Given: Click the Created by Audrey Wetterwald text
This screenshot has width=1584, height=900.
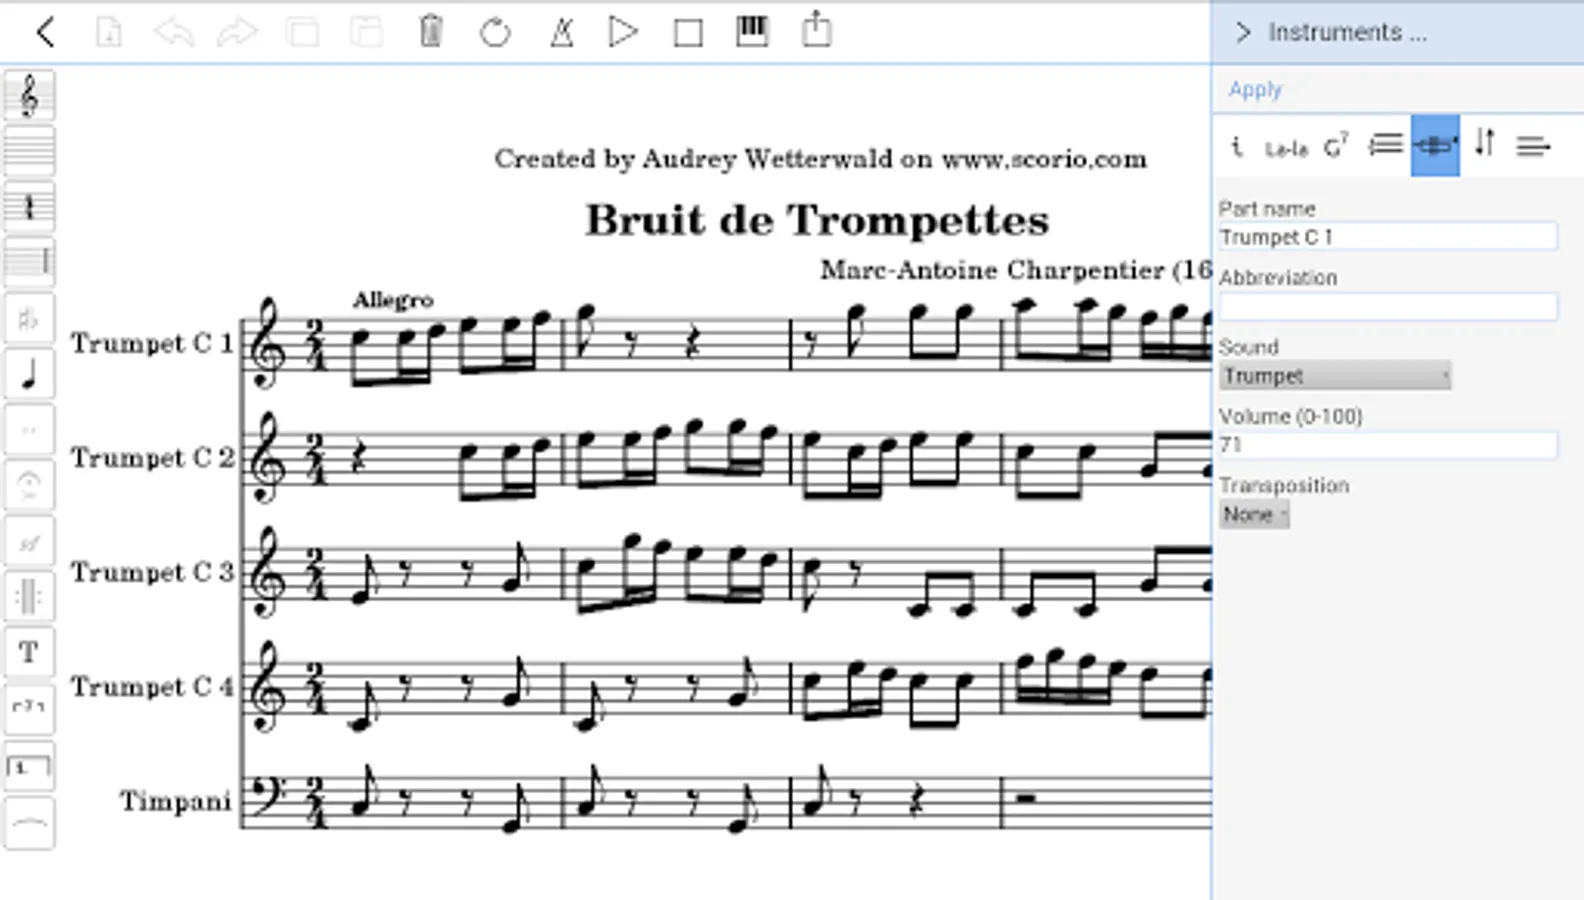Looking at the screenshot, I should click(820, 159).
